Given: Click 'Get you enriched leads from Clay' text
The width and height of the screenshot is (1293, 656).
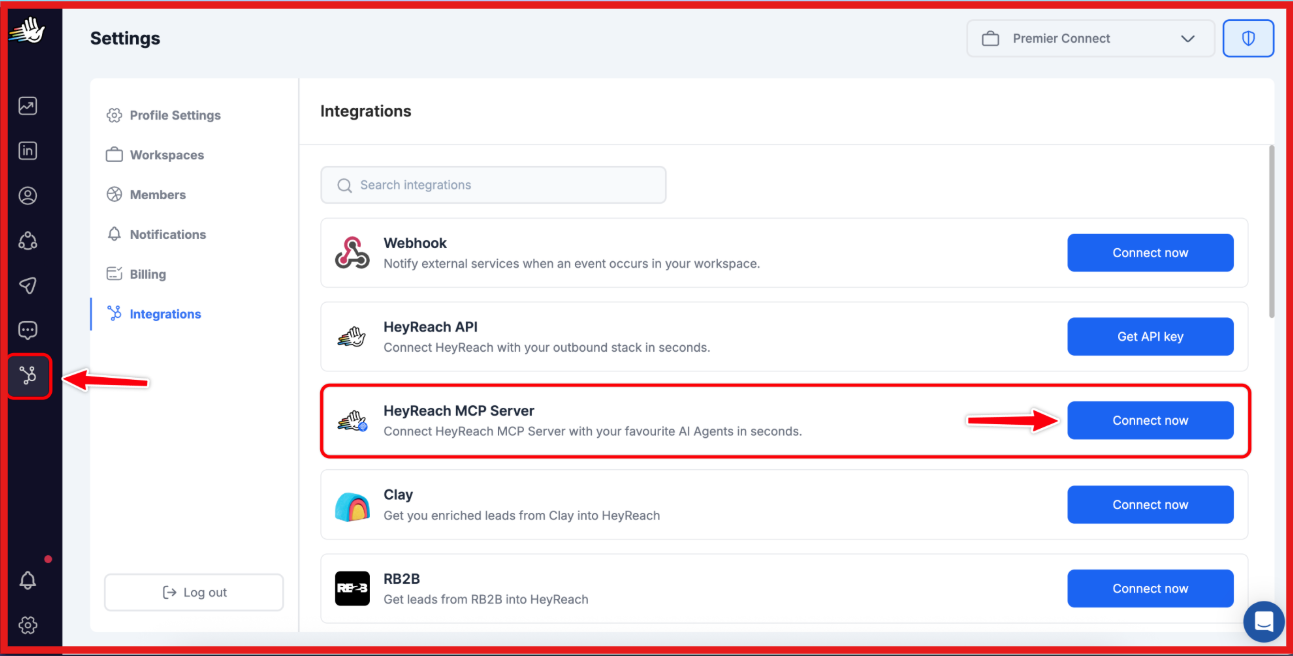Looking at the screenshot, I should click(x=522, y=516).
